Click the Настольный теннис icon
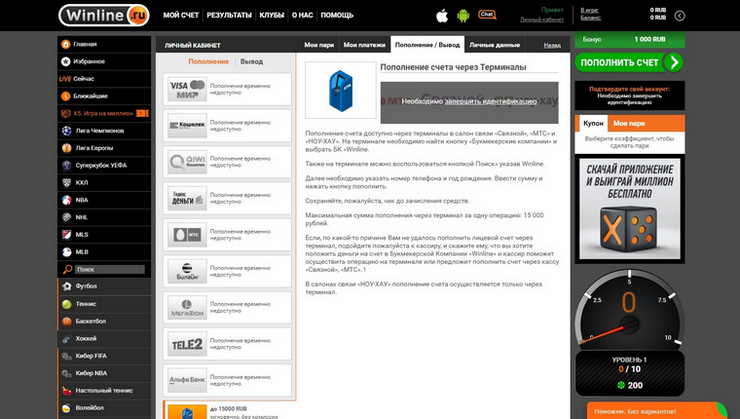Image resolution: width=740 pixels, height=419 pixels. coord(67,391)
